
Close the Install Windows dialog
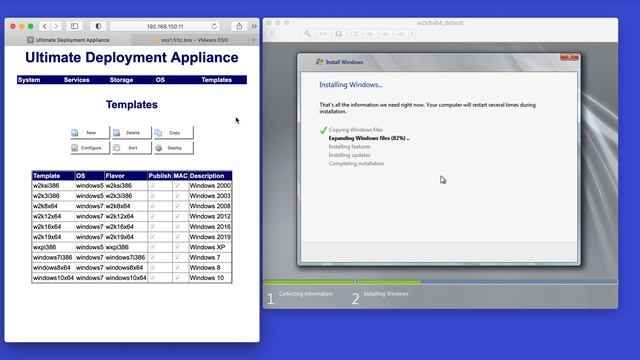[569, 57]
